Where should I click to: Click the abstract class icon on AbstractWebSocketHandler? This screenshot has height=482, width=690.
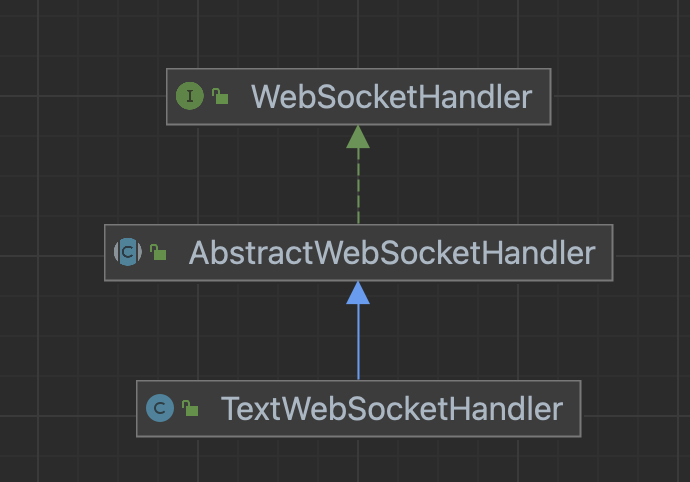pyautogui.click(x=128, y=252)
